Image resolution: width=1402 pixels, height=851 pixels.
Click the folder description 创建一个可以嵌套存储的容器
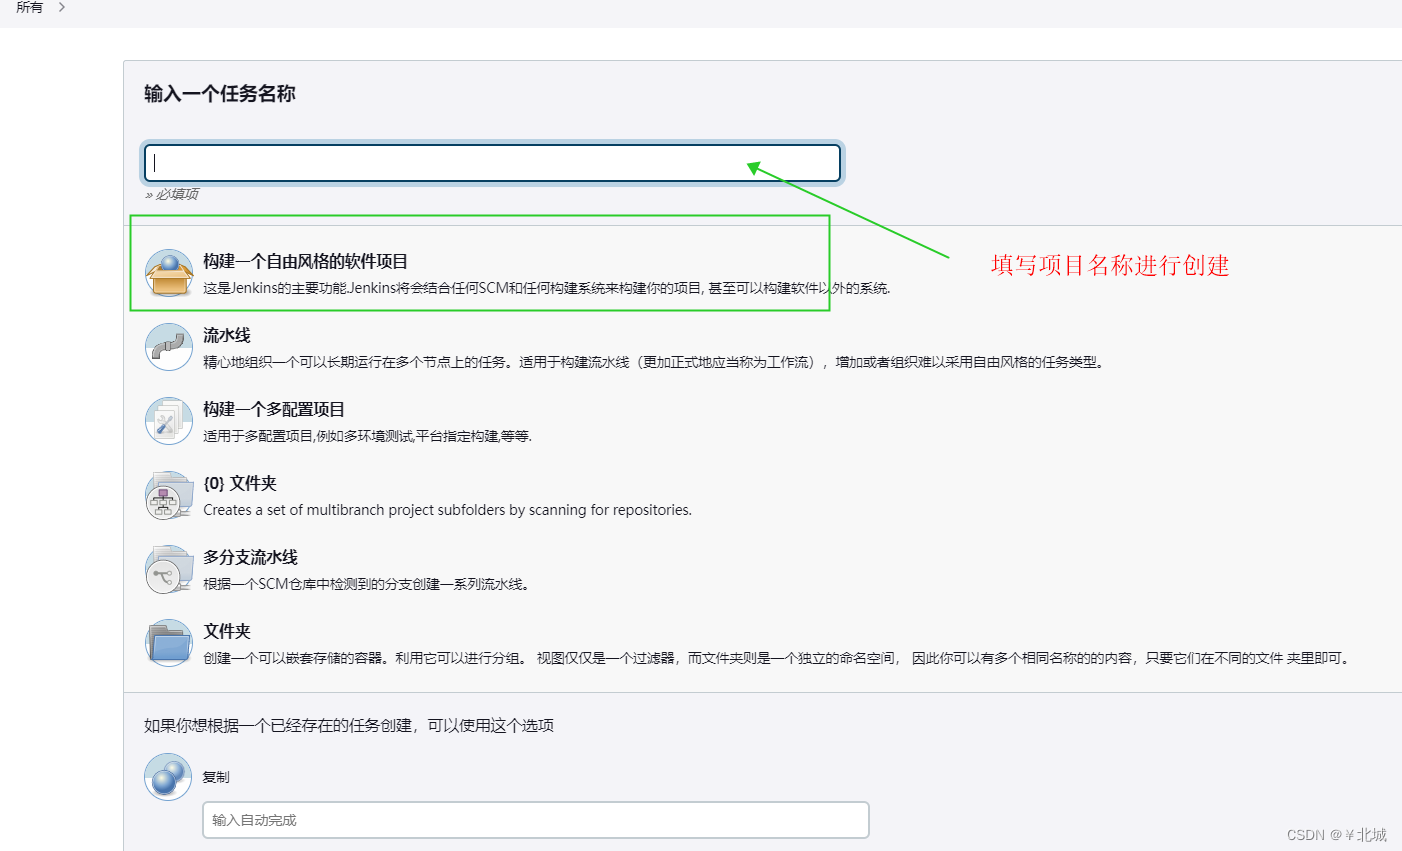(779, 658)
